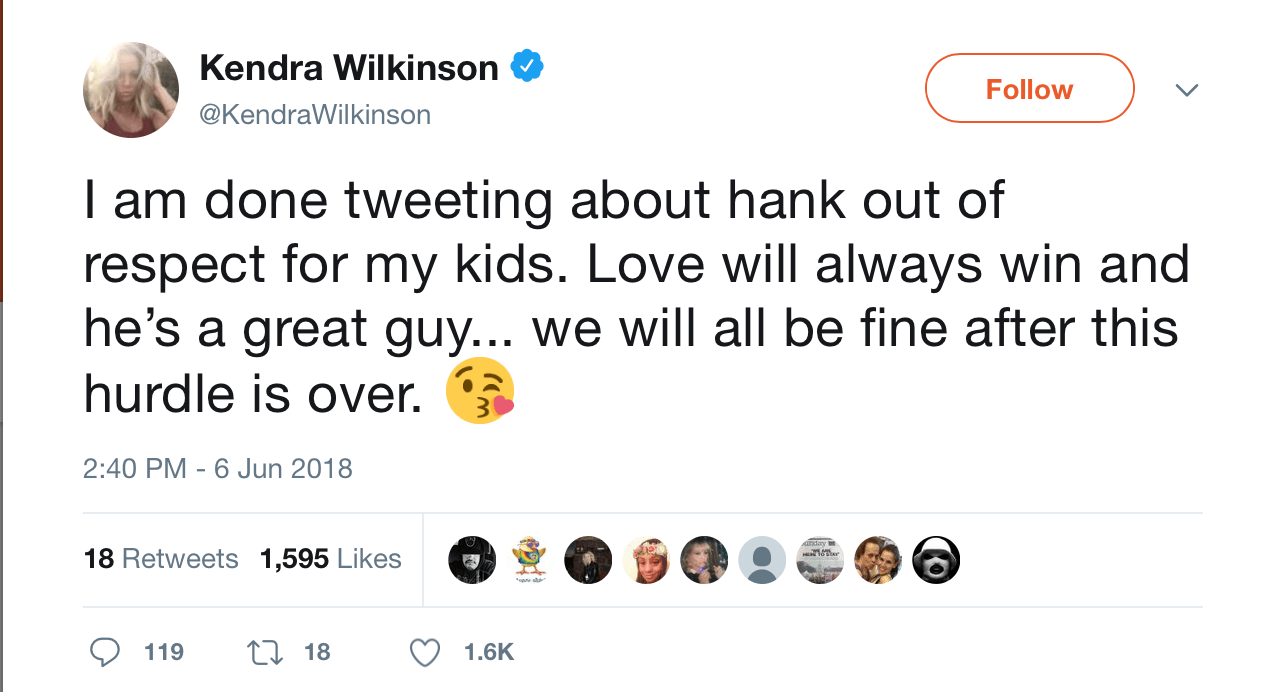Open the 2:40 PM - 6 Jun 2018 timestamp

[x=218, y=468]
